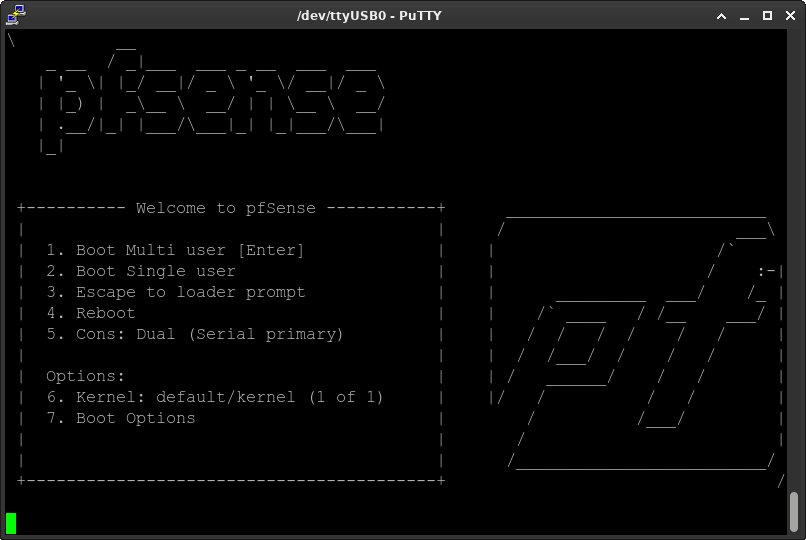Click '3. Escape to loader prompt' text
Screen dimensions: 806x540
[x=176, y=292]
